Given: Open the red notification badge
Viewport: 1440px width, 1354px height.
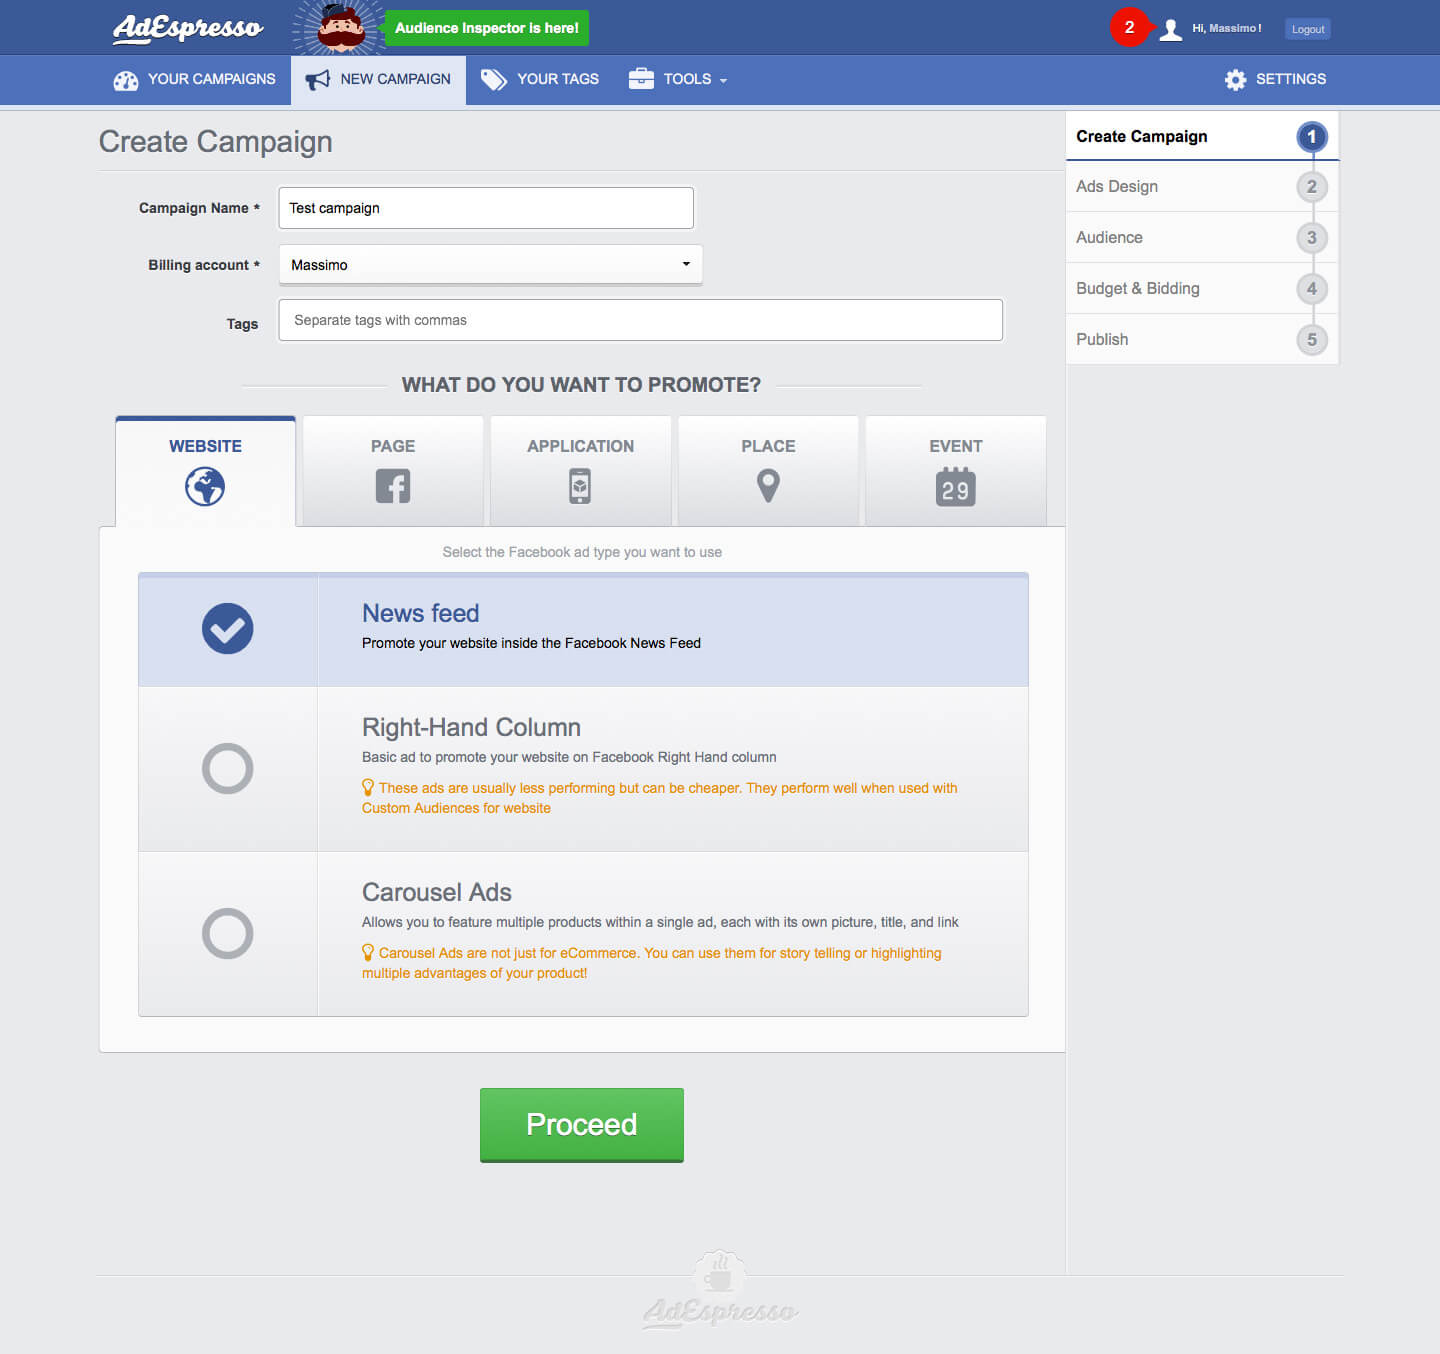Looking at the screenshot, I should pyautogui.click(x=1129, y=28).
